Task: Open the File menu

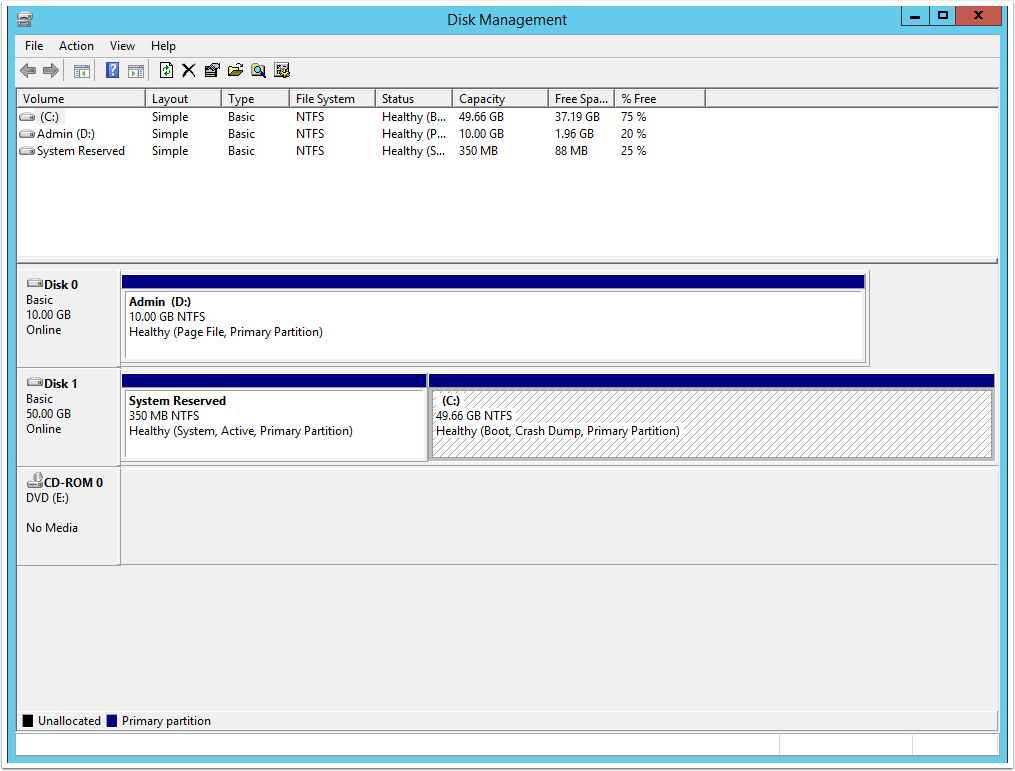Action: point(34,46)
